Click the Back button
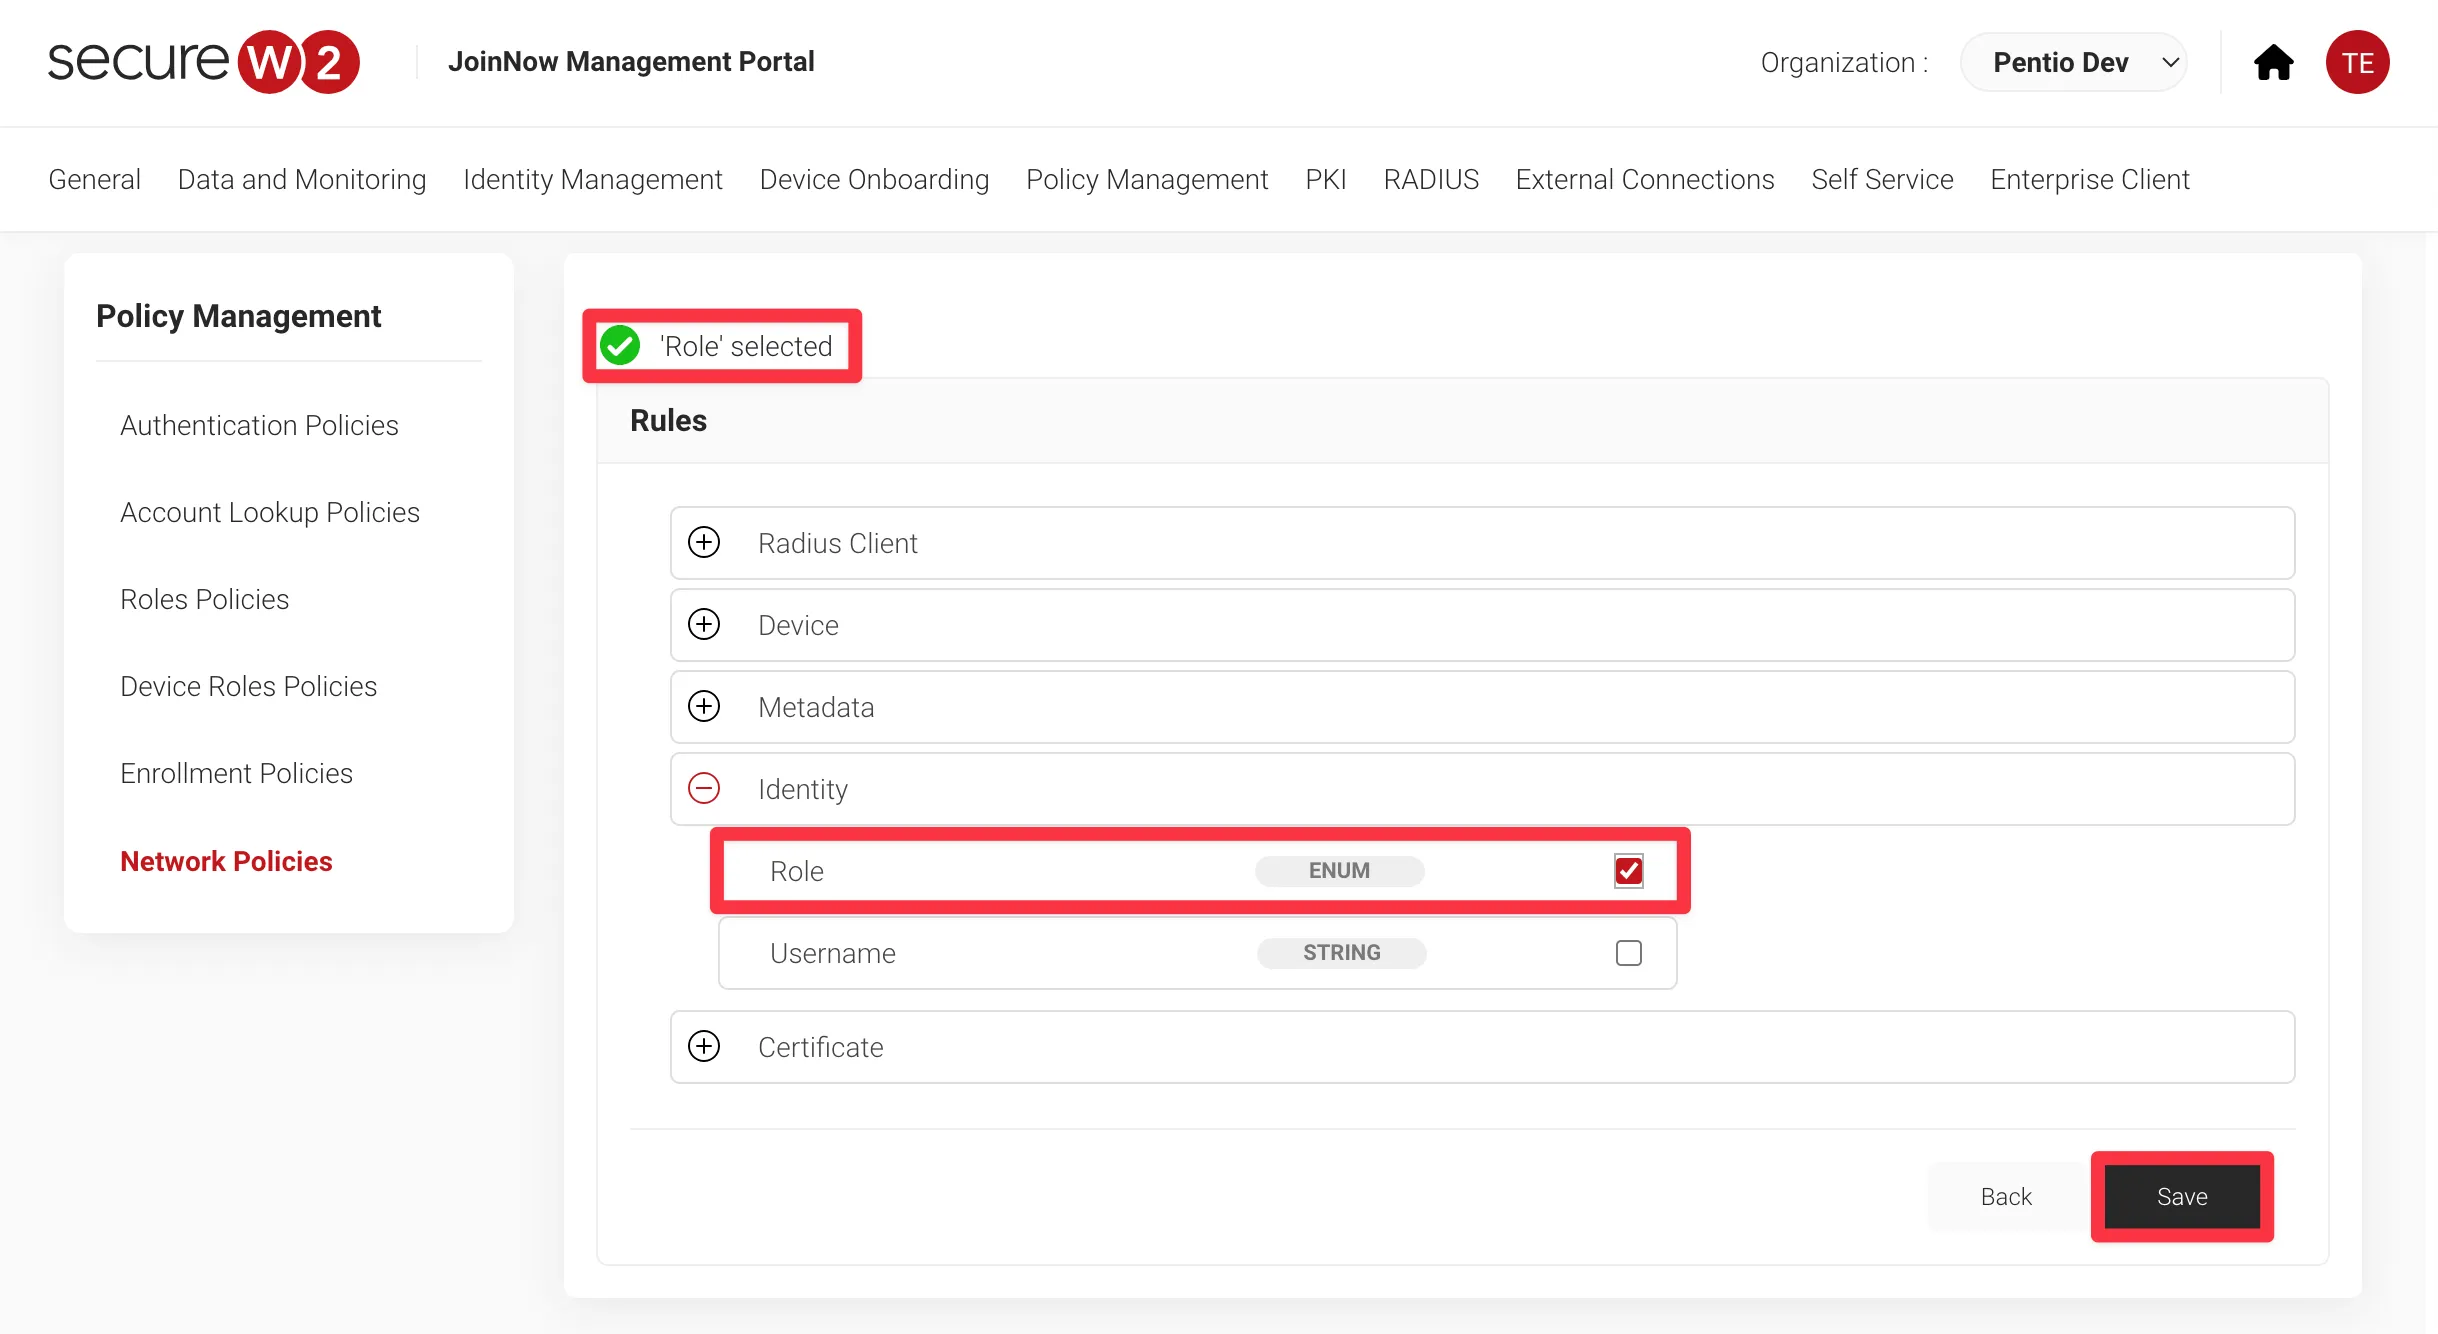 click(x=2005, y=1196)
